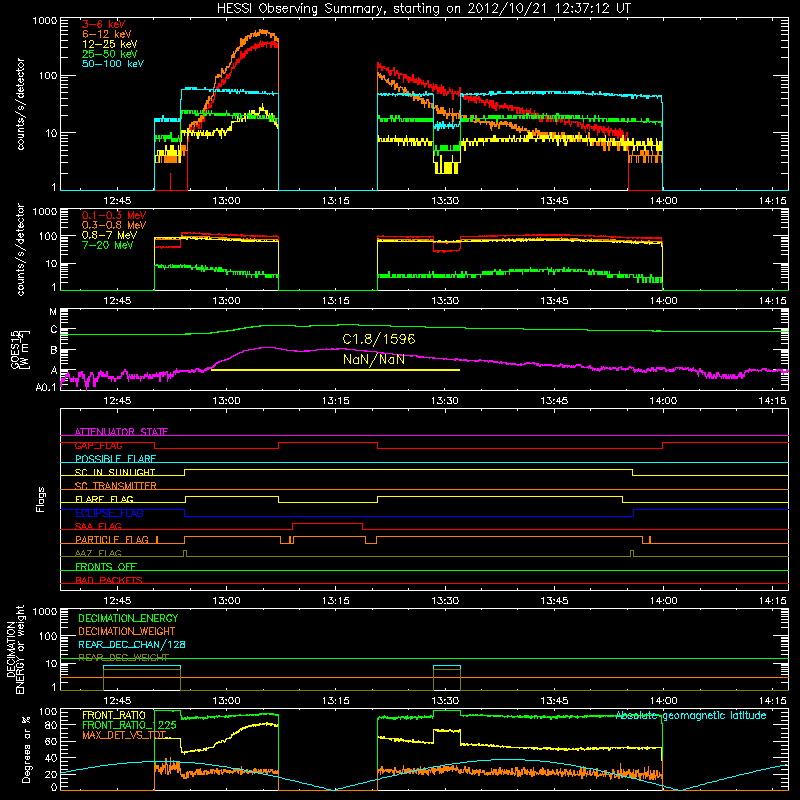Click the FRONT_RATIO_1225 legend label
The image size is (800, 800).
tap(129, 725)
